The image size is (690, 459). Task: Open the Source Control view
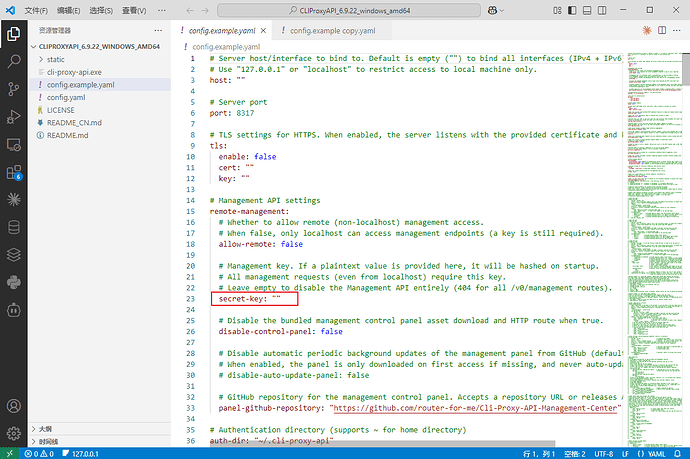click(14, 89)
